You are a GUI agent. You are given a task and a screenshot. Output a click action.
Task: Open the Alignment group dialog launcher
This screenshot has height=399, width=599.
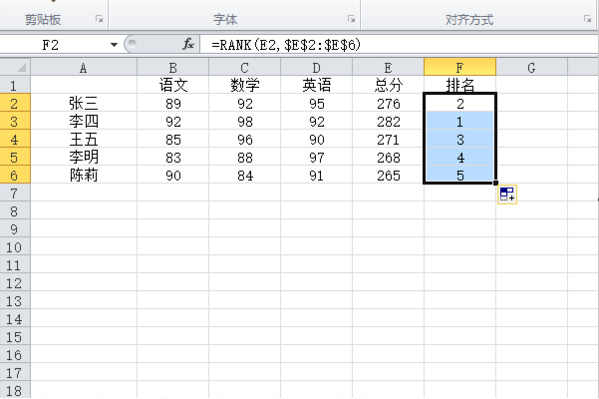tap(588, 19)
